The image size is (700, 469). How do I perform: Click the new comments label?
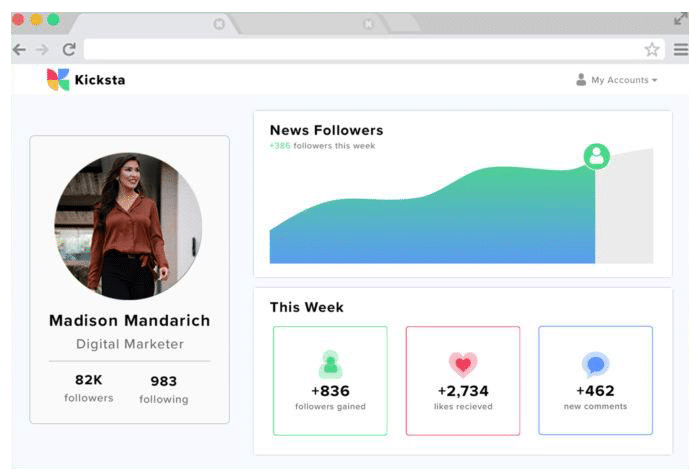pos(596,407)
